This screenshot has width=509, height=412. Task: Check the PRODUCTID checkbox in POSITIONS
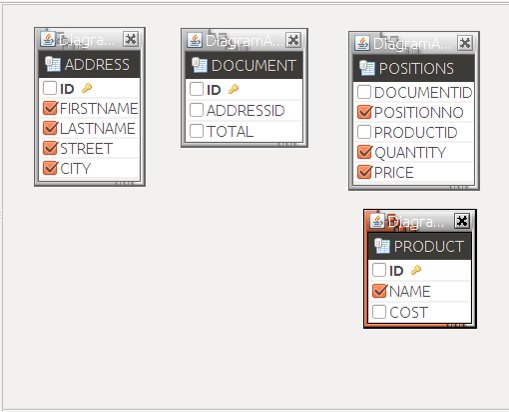364,132
